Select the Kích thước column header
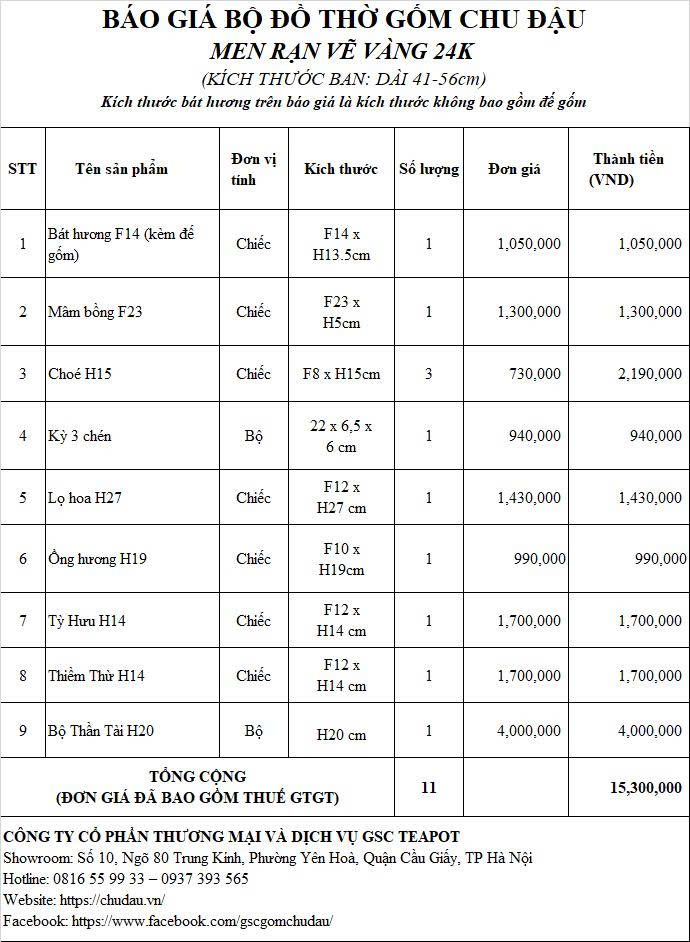This screenshot has height=942, width=690. point(341,169)
